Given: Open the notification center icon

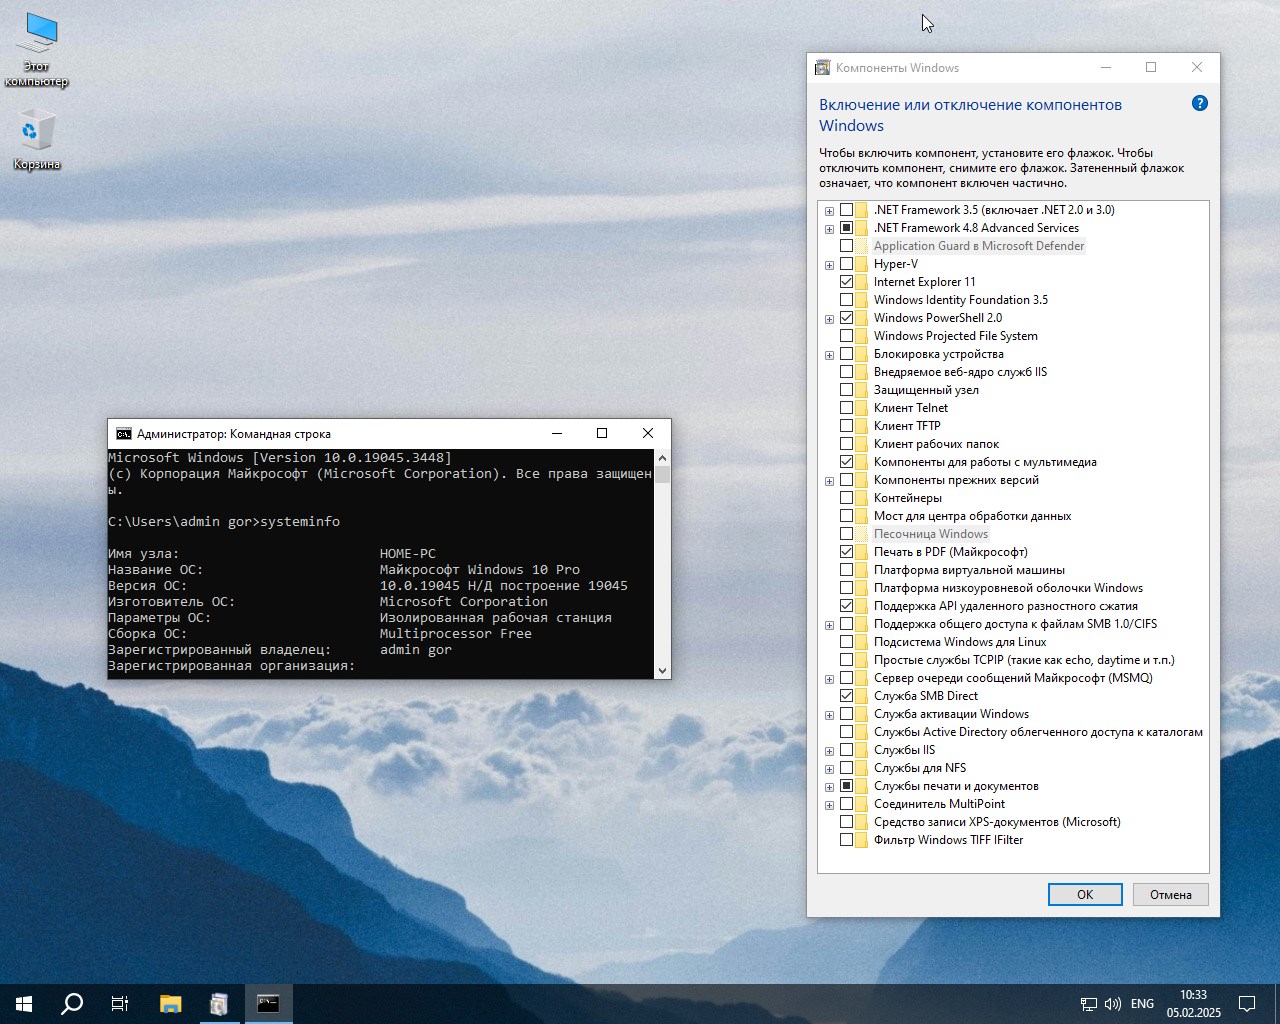Looking at the screenshot, I should tap(1247, 1004).
